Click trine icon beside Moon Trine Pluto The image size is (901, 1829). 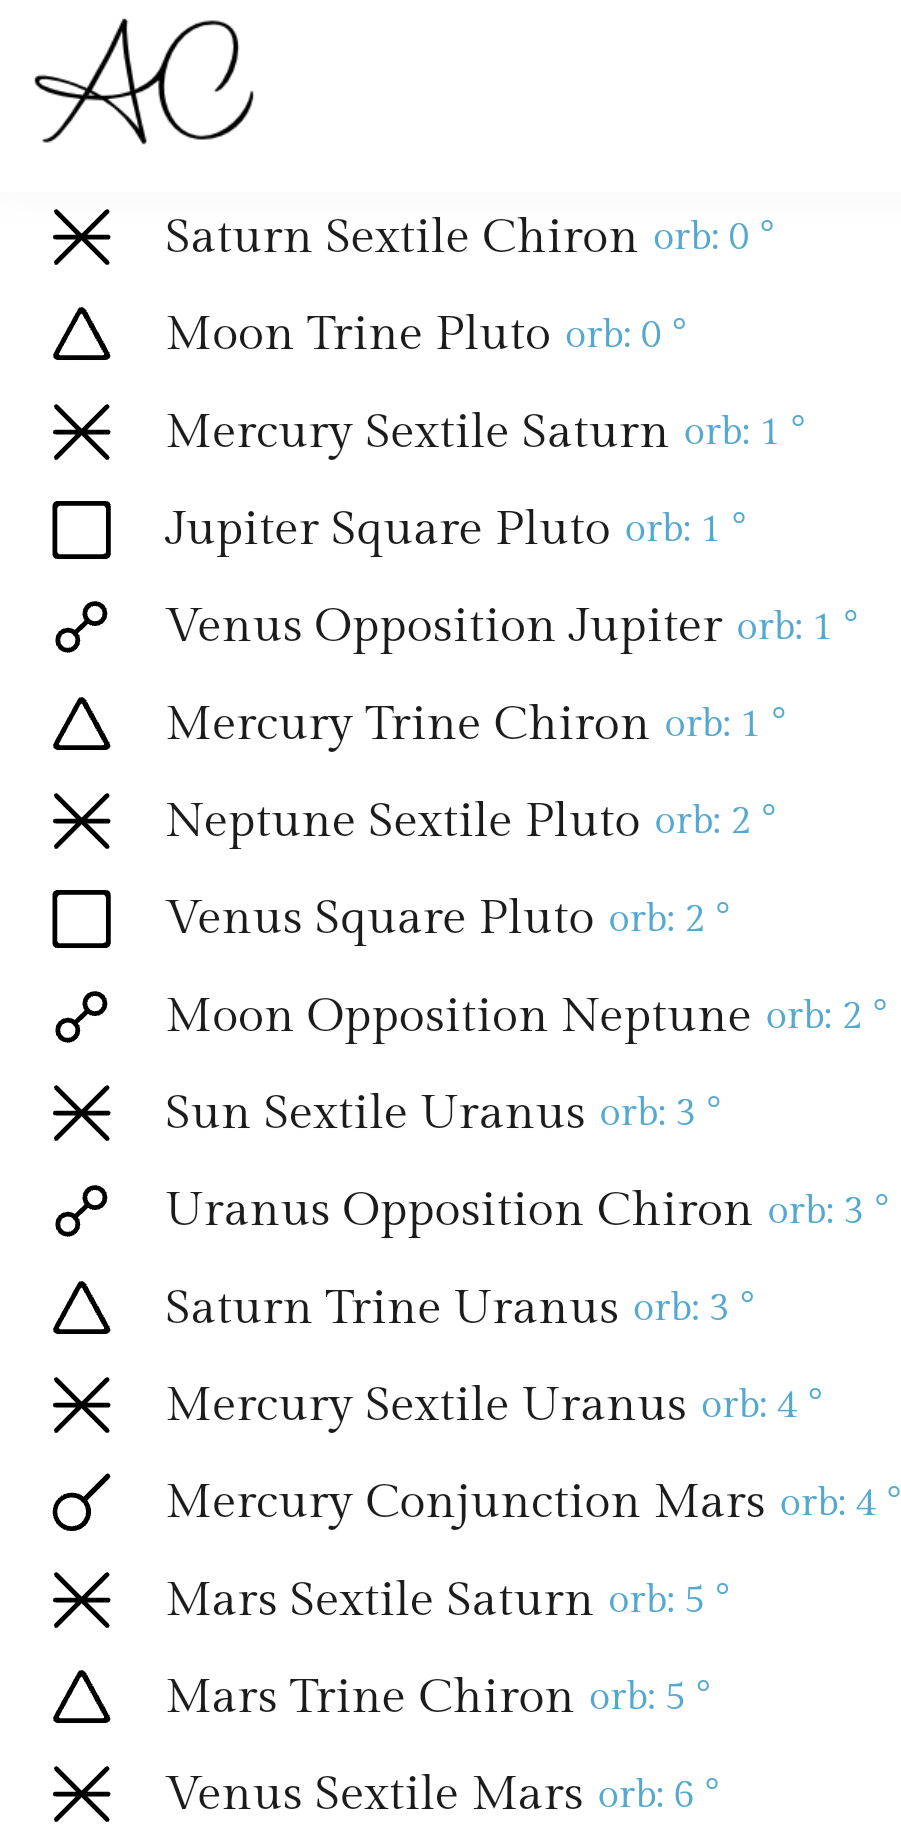tap(81, 334)
